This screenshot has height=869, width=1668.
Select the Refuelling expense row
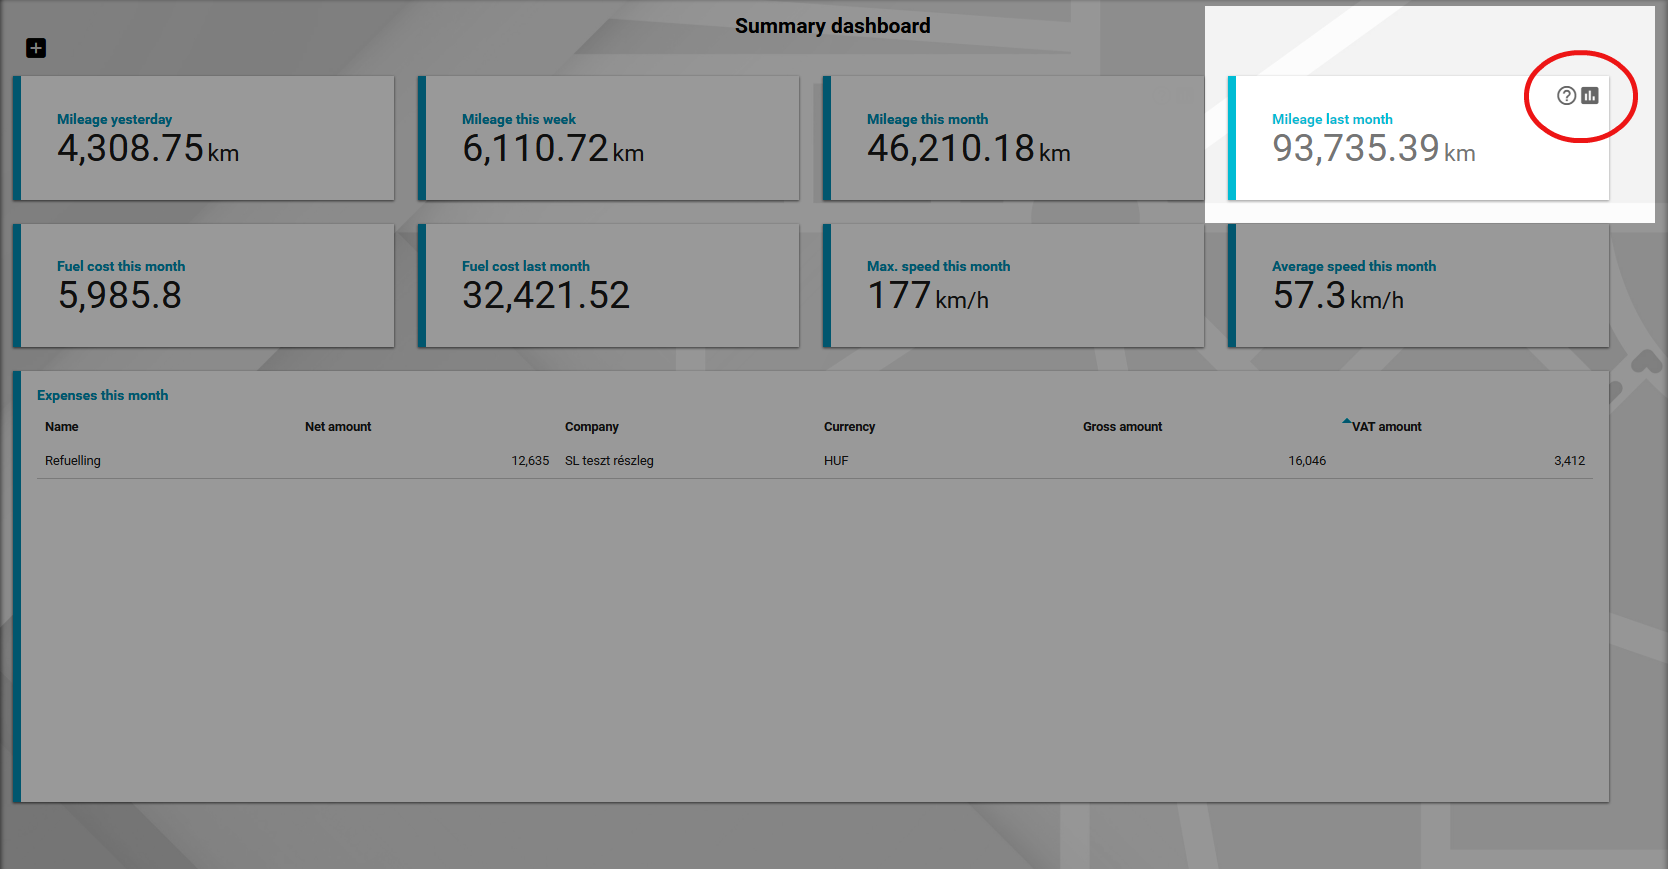pos(73,461)
